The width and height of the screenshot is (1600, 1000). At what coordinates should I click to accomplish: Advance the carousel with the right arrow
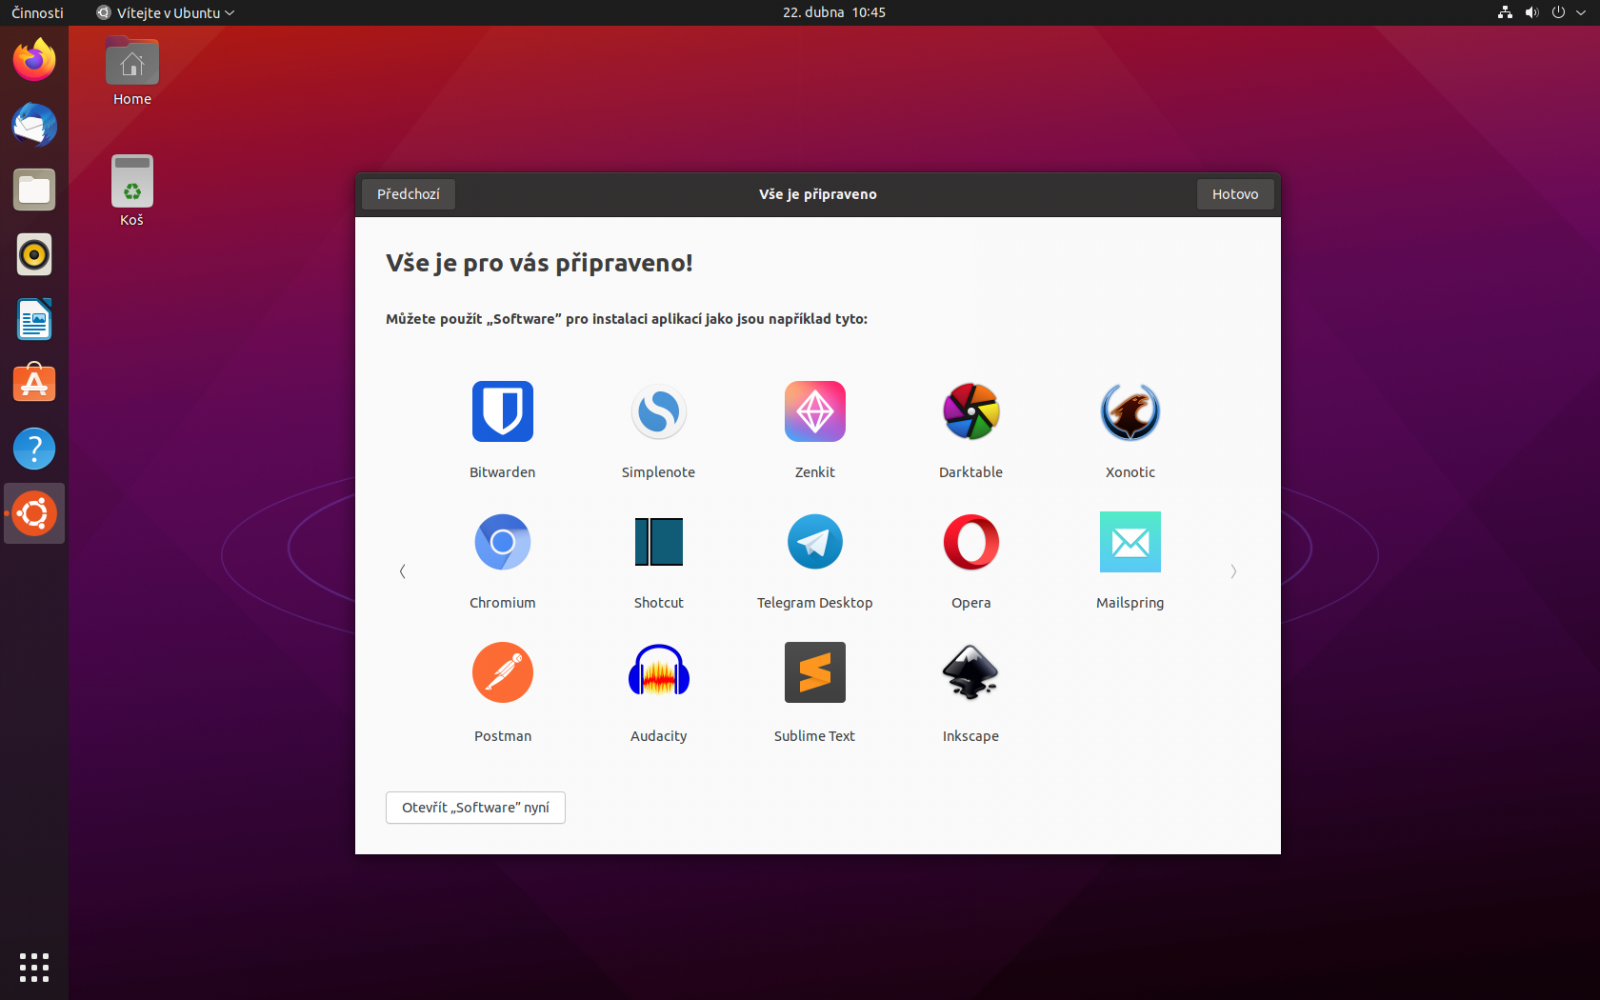(1234, 571)
